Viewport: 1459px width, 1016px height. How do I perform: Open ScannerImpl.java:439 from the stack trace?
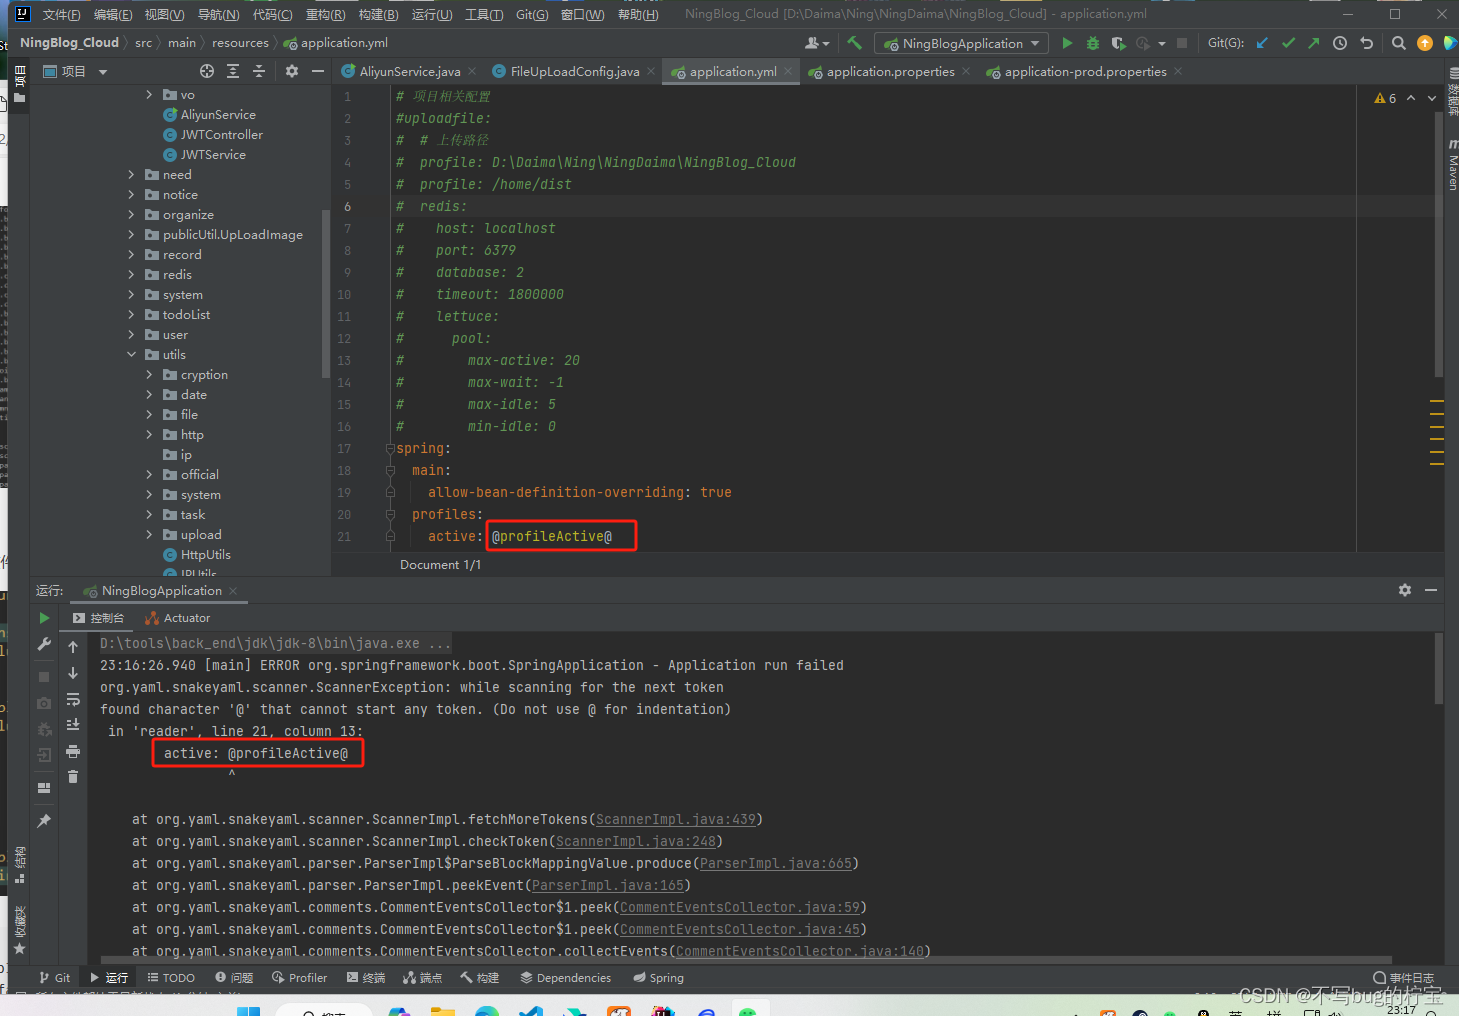point(676,819)
